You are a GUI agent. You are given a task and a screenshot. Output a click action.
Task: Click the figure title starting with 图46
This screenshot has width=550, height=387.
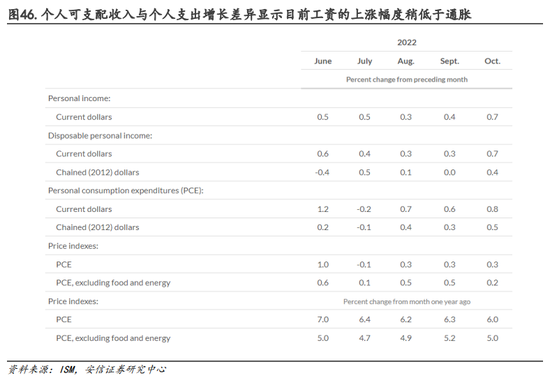coord(239,14)
